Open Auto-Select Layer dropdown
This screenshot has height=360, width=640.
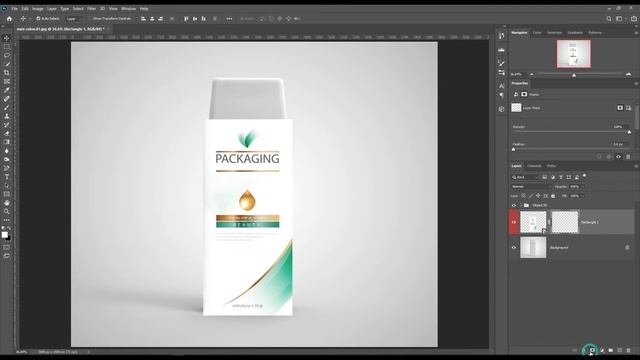pos(74,19)
